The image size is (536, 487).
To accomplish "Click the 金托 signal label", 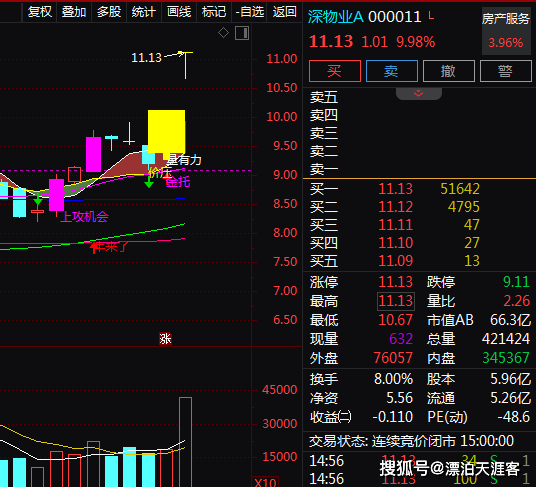I will (x=178, y=181).
